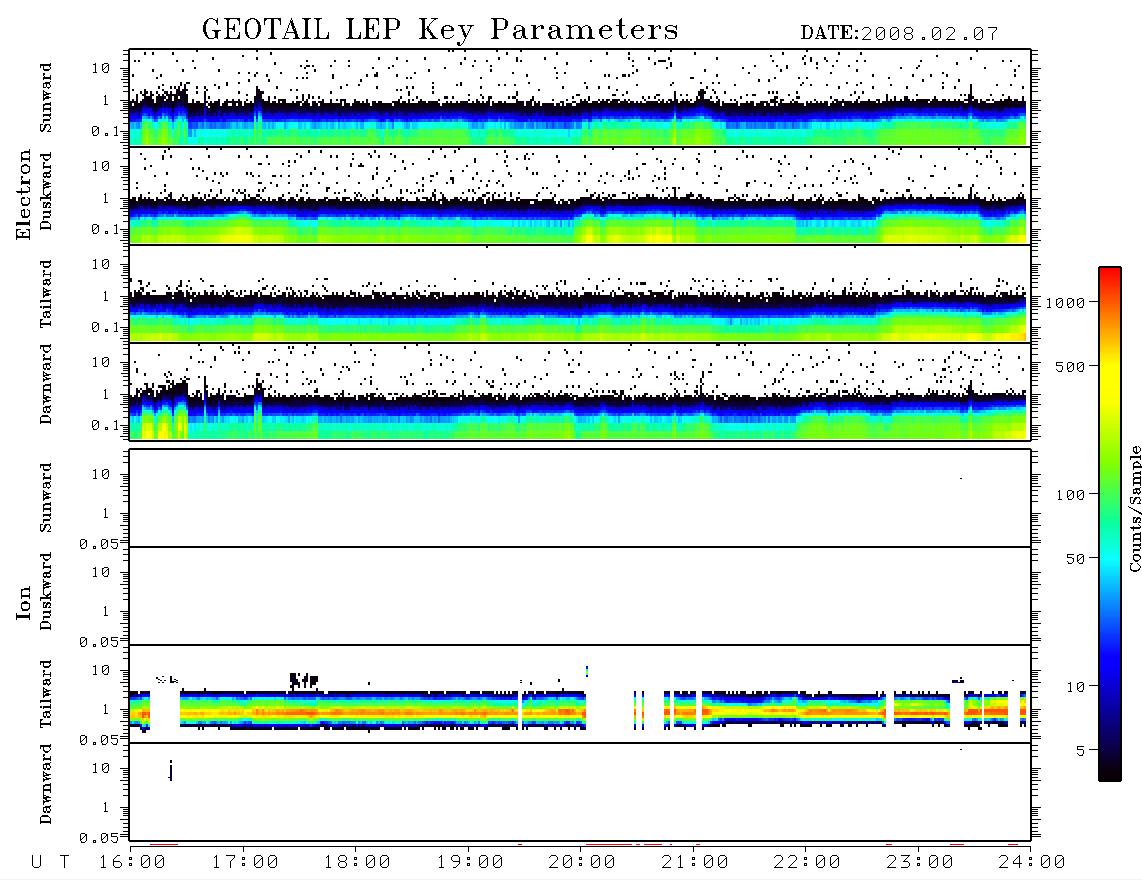Select the 17:00 time tick label

point(245,863)
